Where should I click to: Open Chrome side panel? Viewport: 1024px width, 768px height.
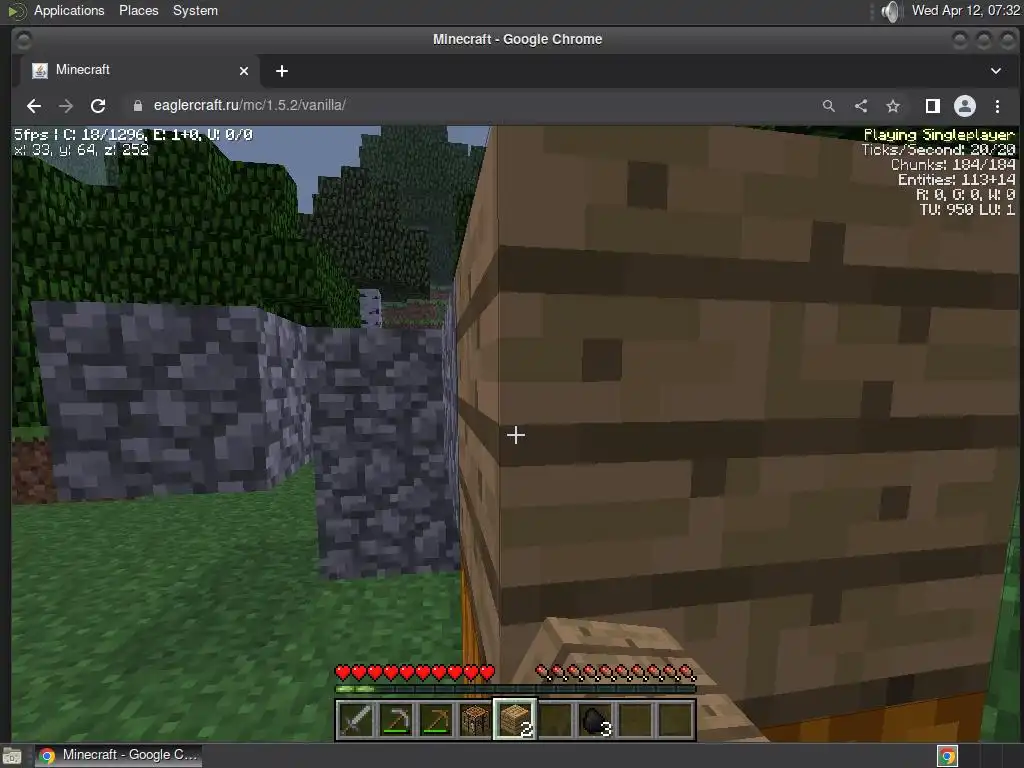(x=933, y=106)
